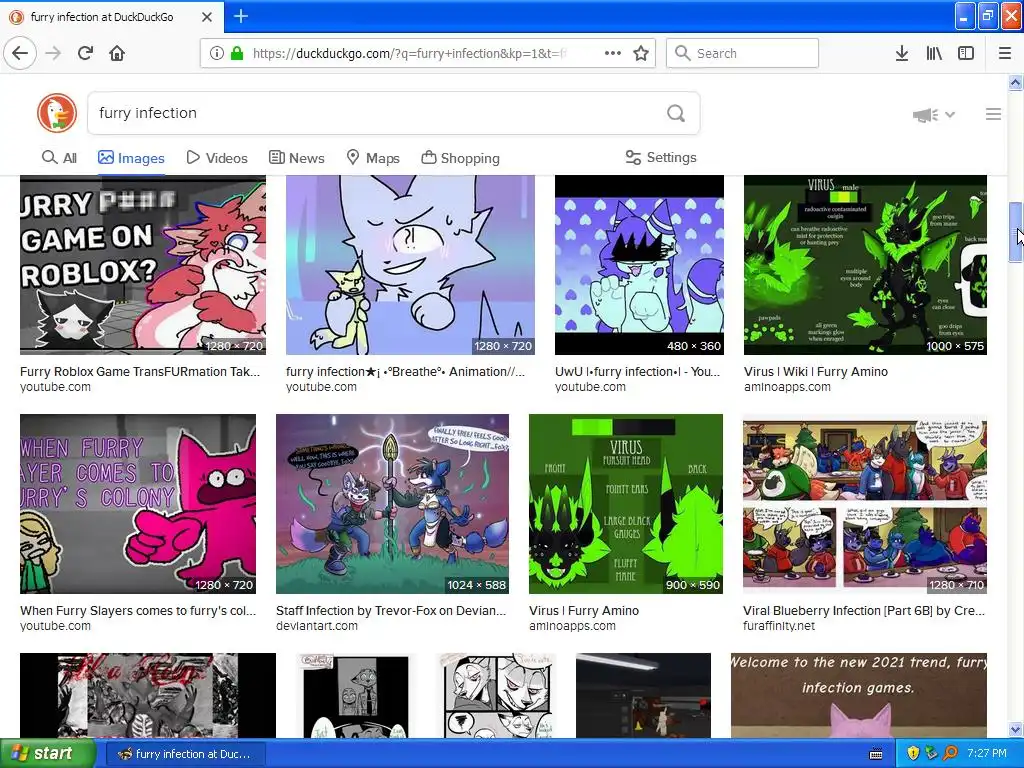Click 'When Furry Slayers comes to furry's col...' title
Screen dimensions: 1024x768
tap(138, 611)
